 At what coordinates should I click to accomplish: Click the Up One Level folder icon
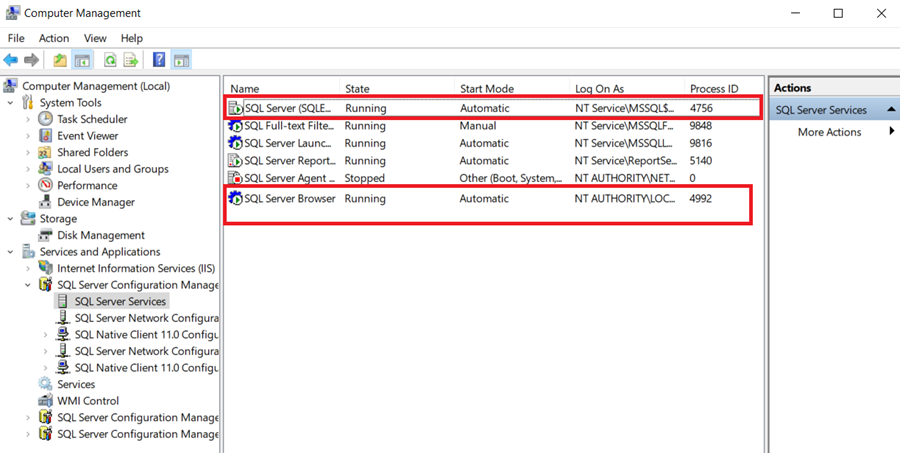[60, 60]
